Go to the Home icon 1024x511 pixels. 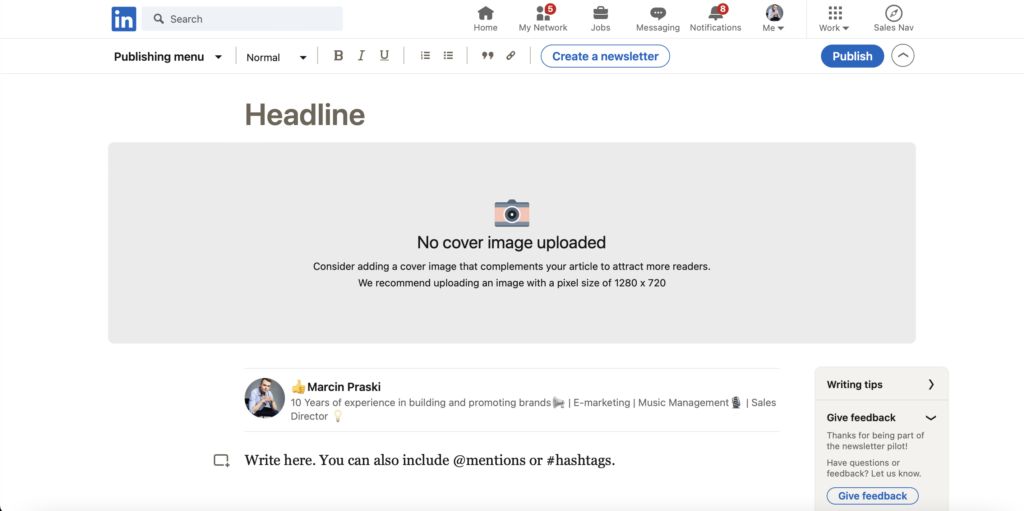click(485, 14)
